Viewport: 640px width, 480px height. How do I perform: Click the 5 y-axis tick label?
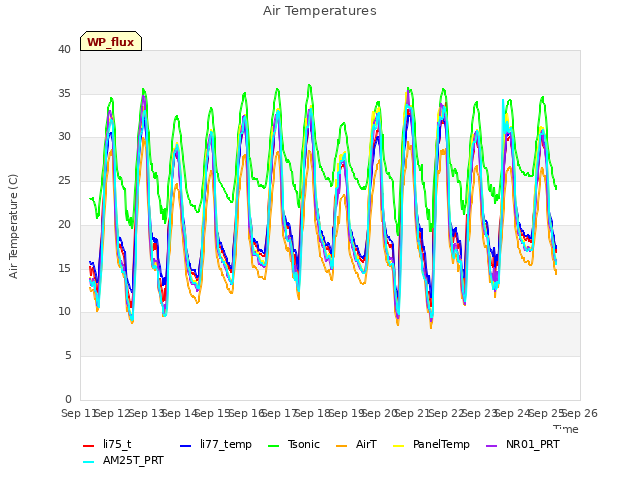68,356
